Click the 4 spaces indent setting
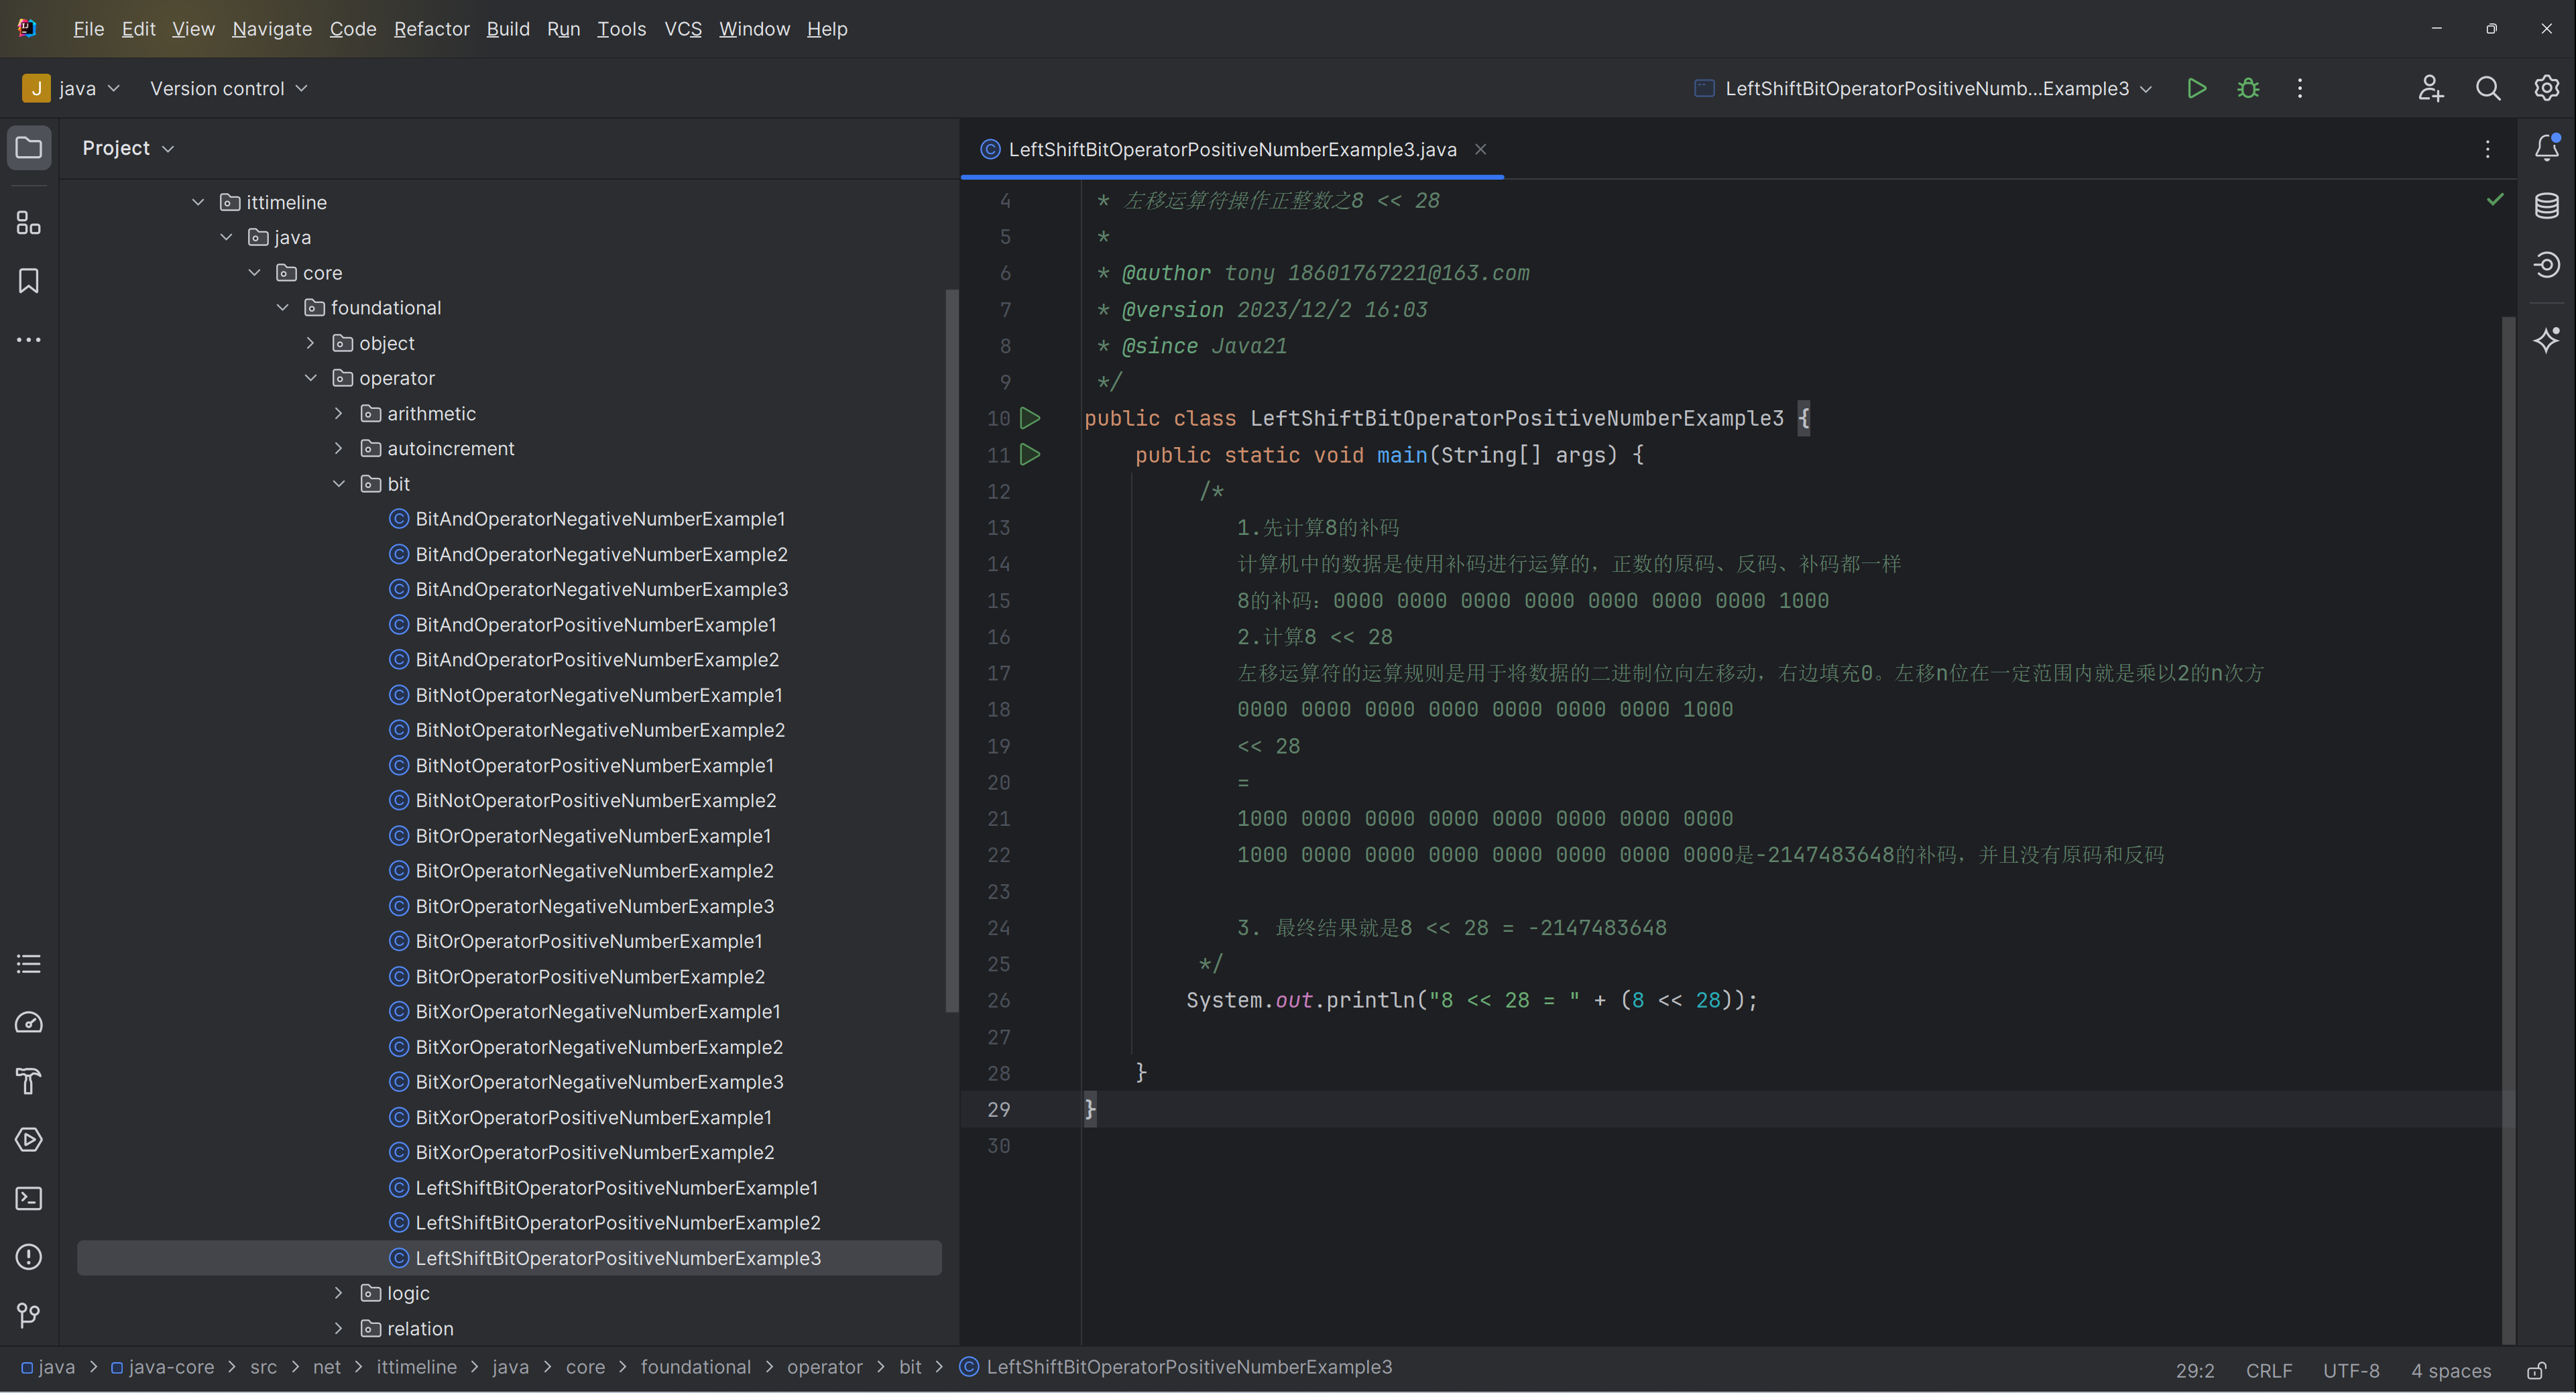This screenshot has width=2576, height=1393. point(2450,1370)
